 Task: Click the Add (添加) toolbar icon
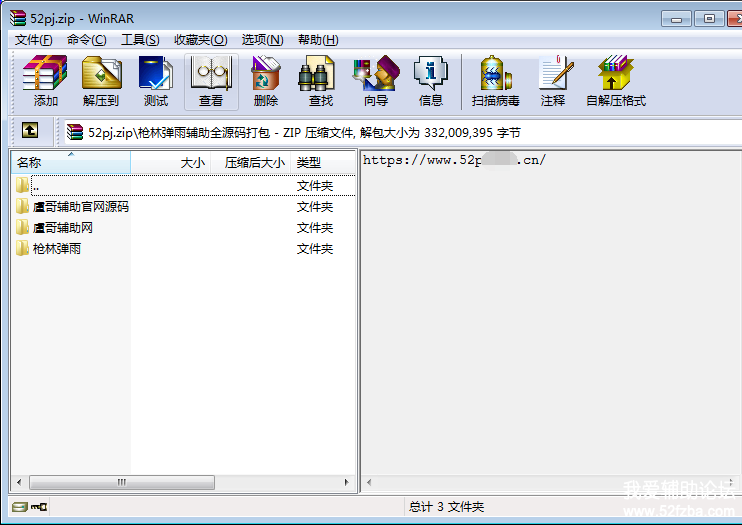45,81
